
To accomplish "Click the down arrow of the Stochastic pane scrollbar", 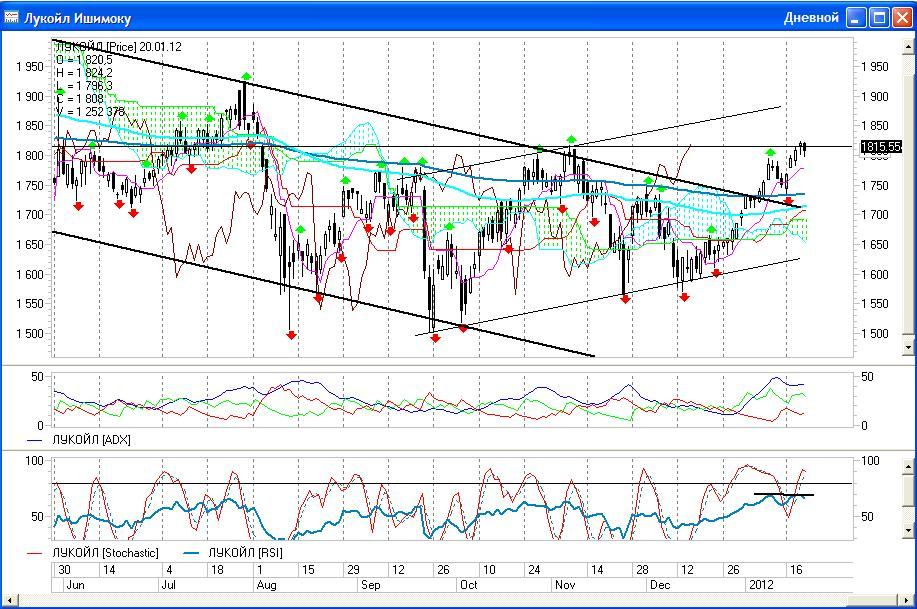I will point(908,531).
